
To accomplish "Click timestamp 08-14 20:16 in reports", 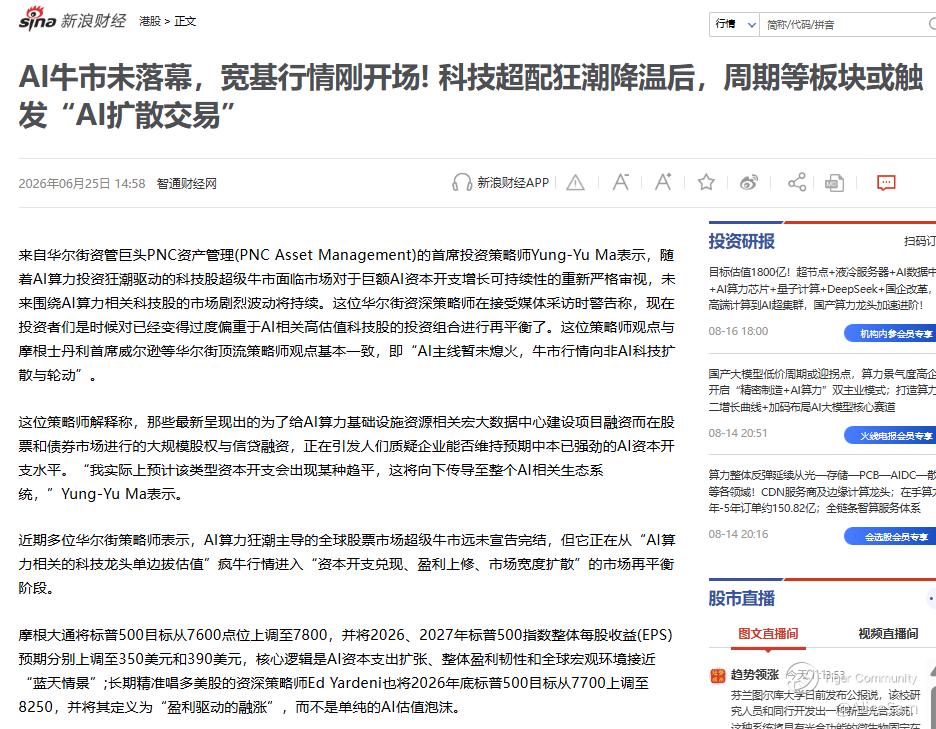I will (738, 534).
